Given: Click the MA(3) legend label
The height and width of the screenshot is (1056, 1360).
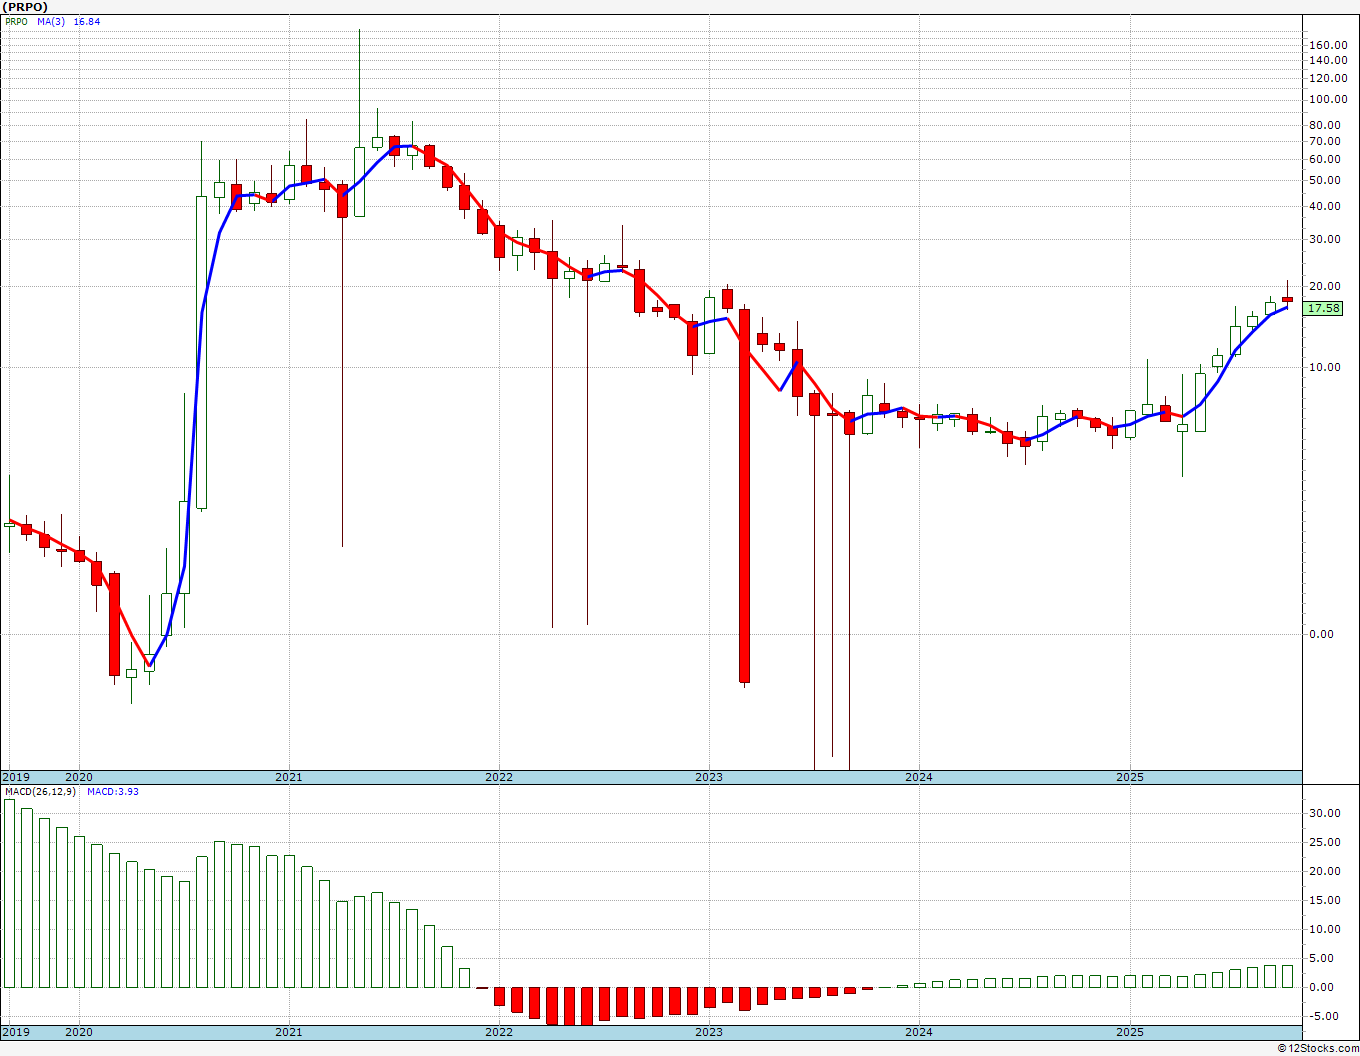Looking at the screenshot, I should (52, 21).
